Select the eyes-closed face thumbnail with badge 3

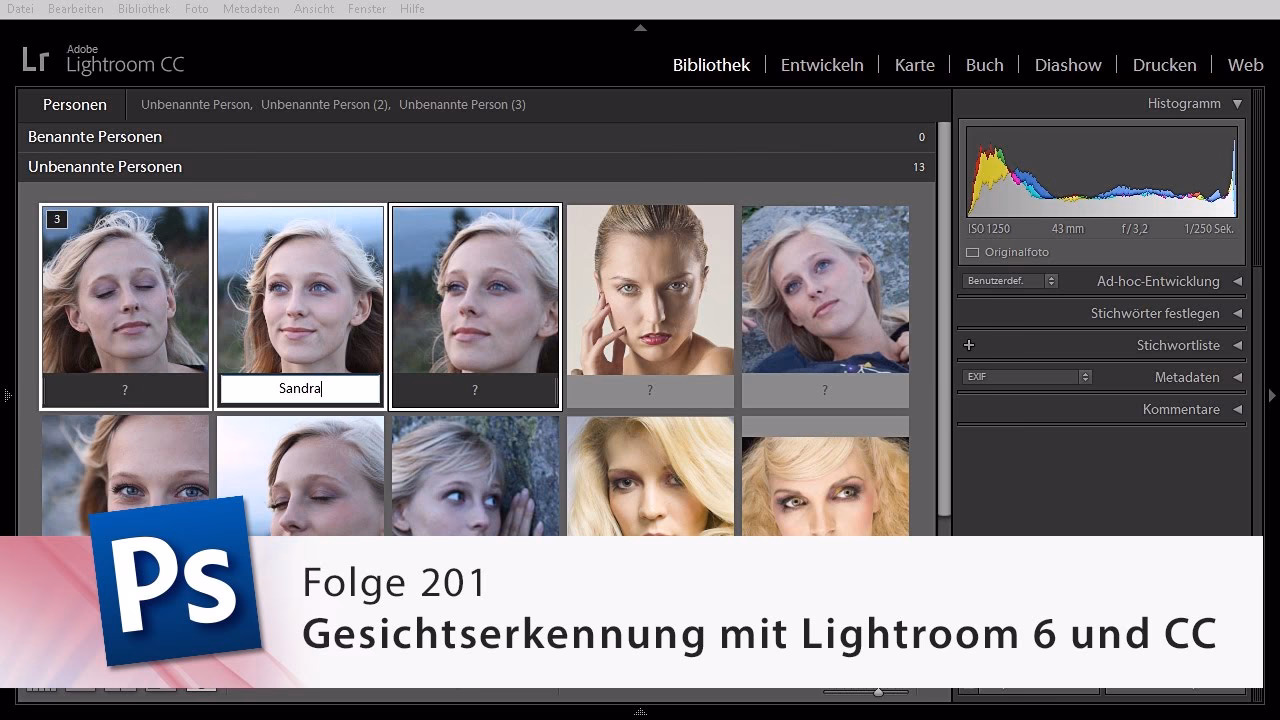click(x=125, y=290)
